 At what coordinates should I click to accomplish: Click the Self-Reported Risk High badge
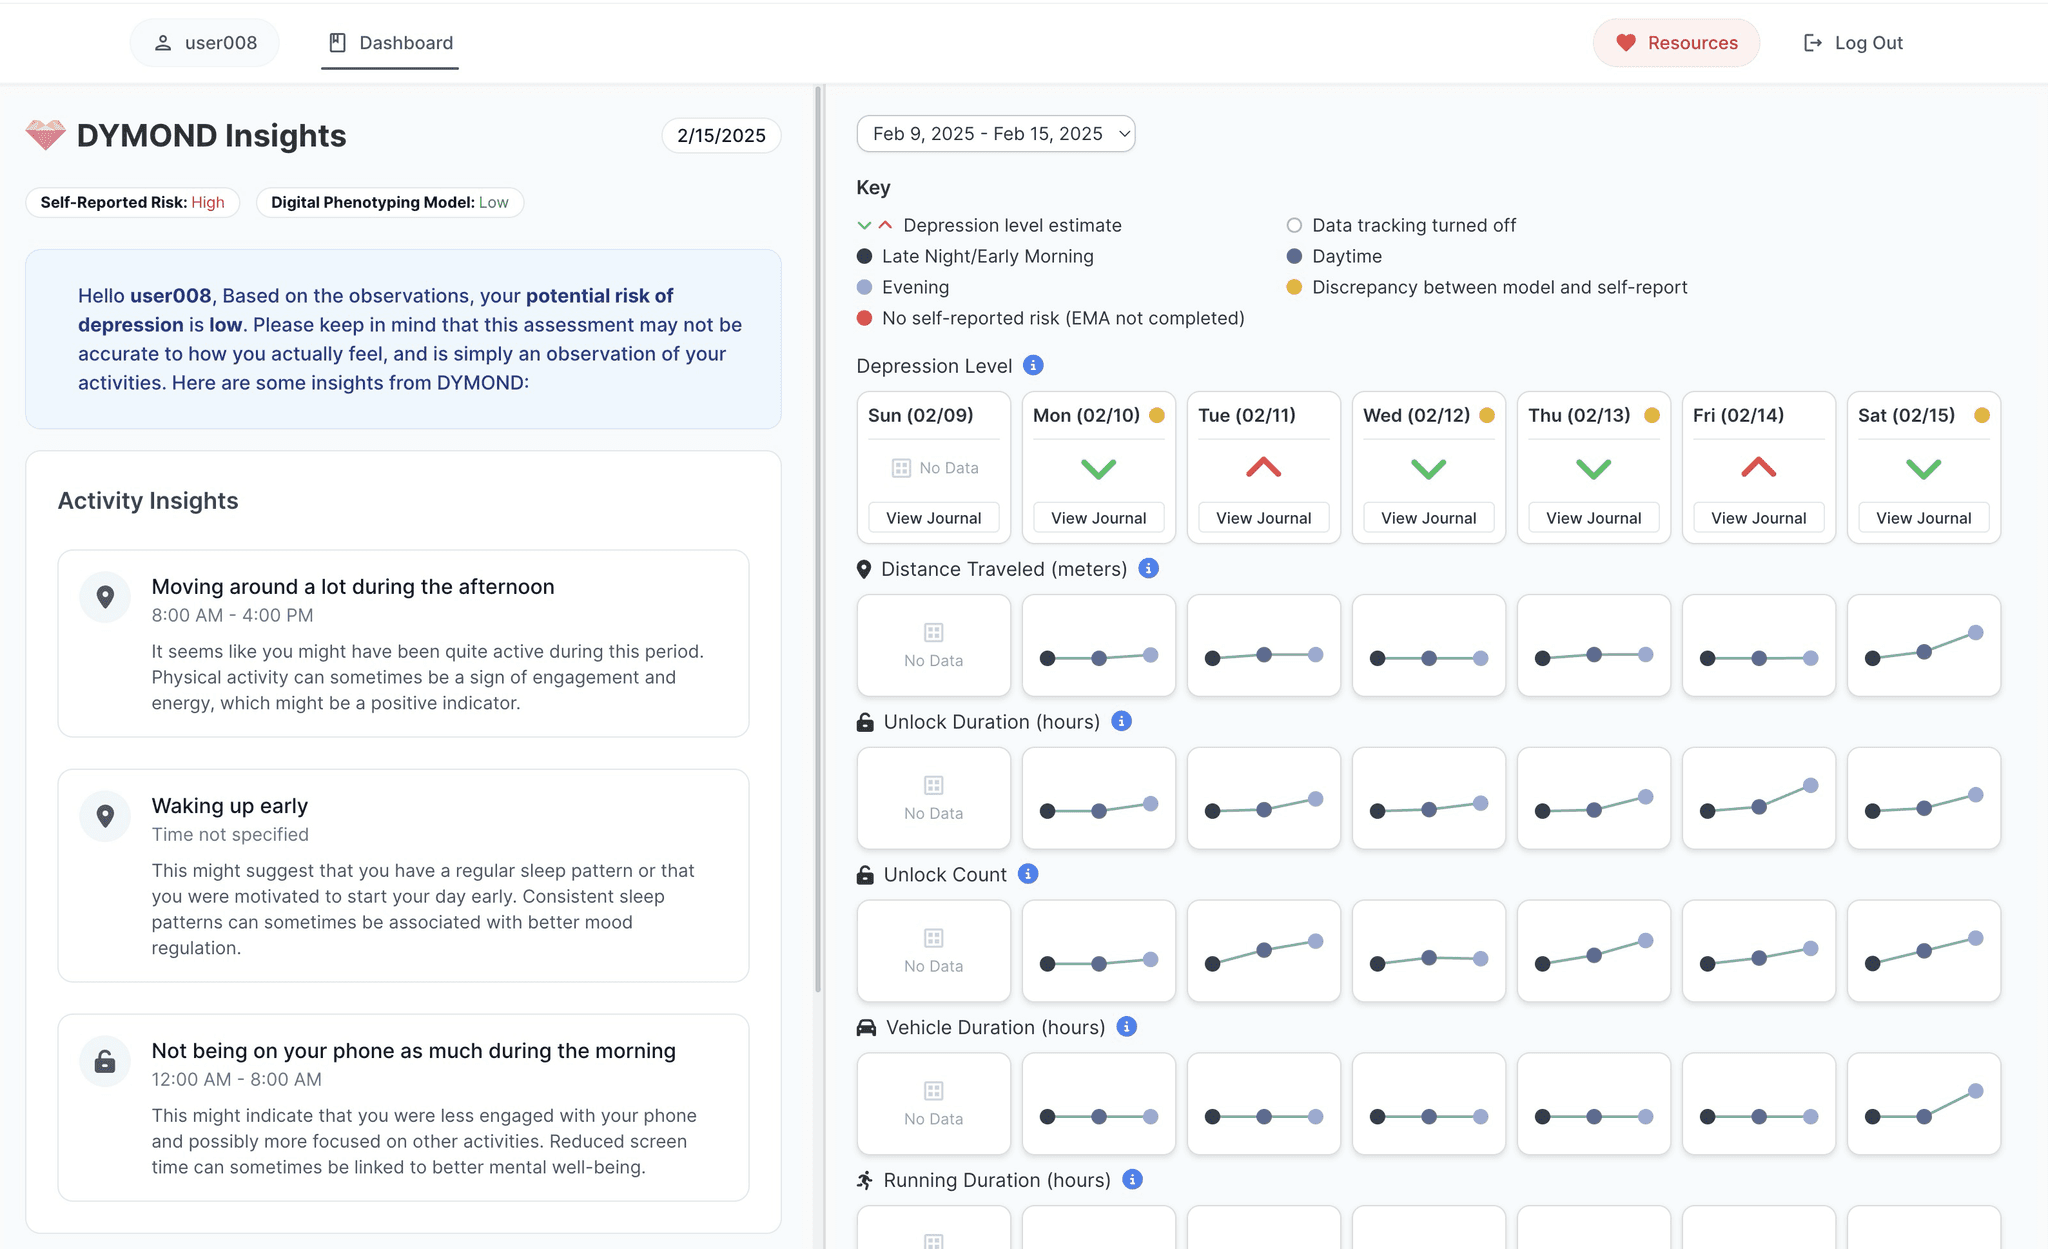pyautogui.click(x=133, y=202)
